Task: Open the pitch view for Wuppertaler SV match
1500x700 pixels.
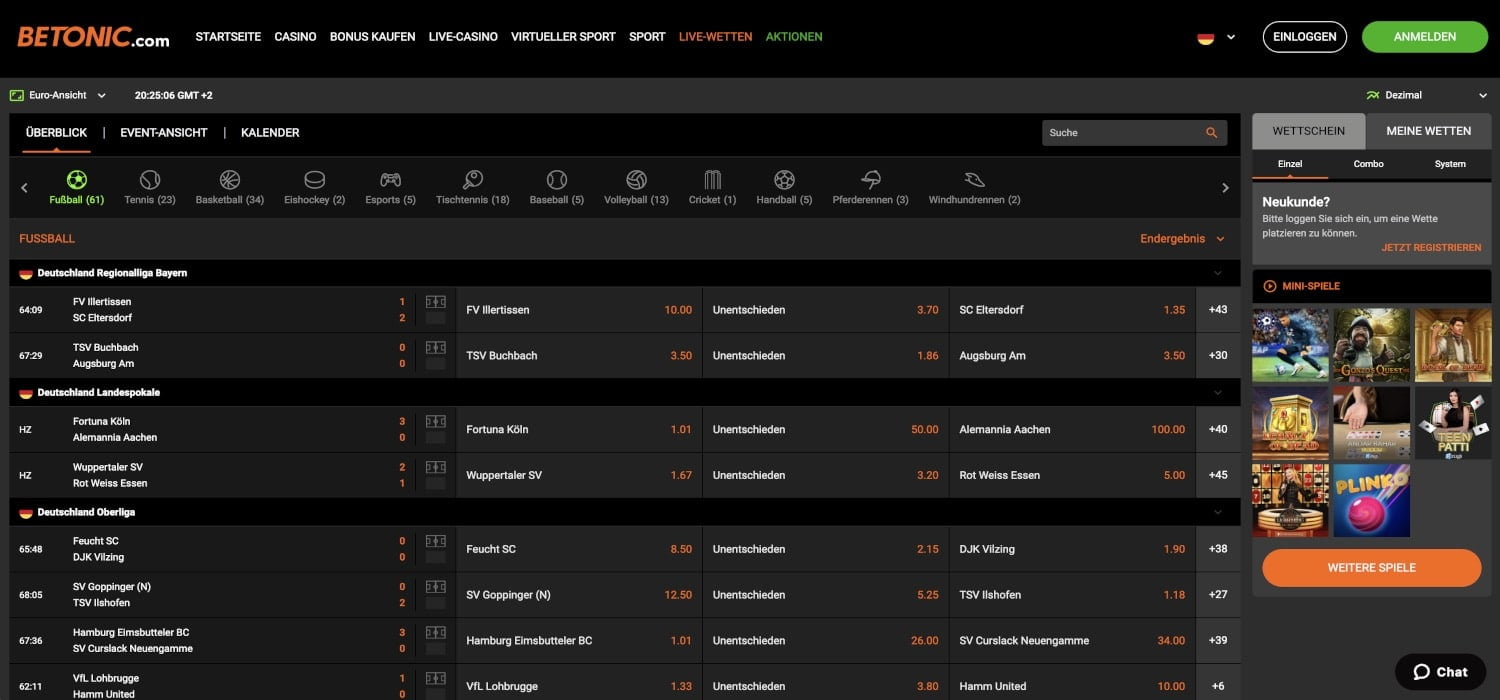Action: (436, 468)
